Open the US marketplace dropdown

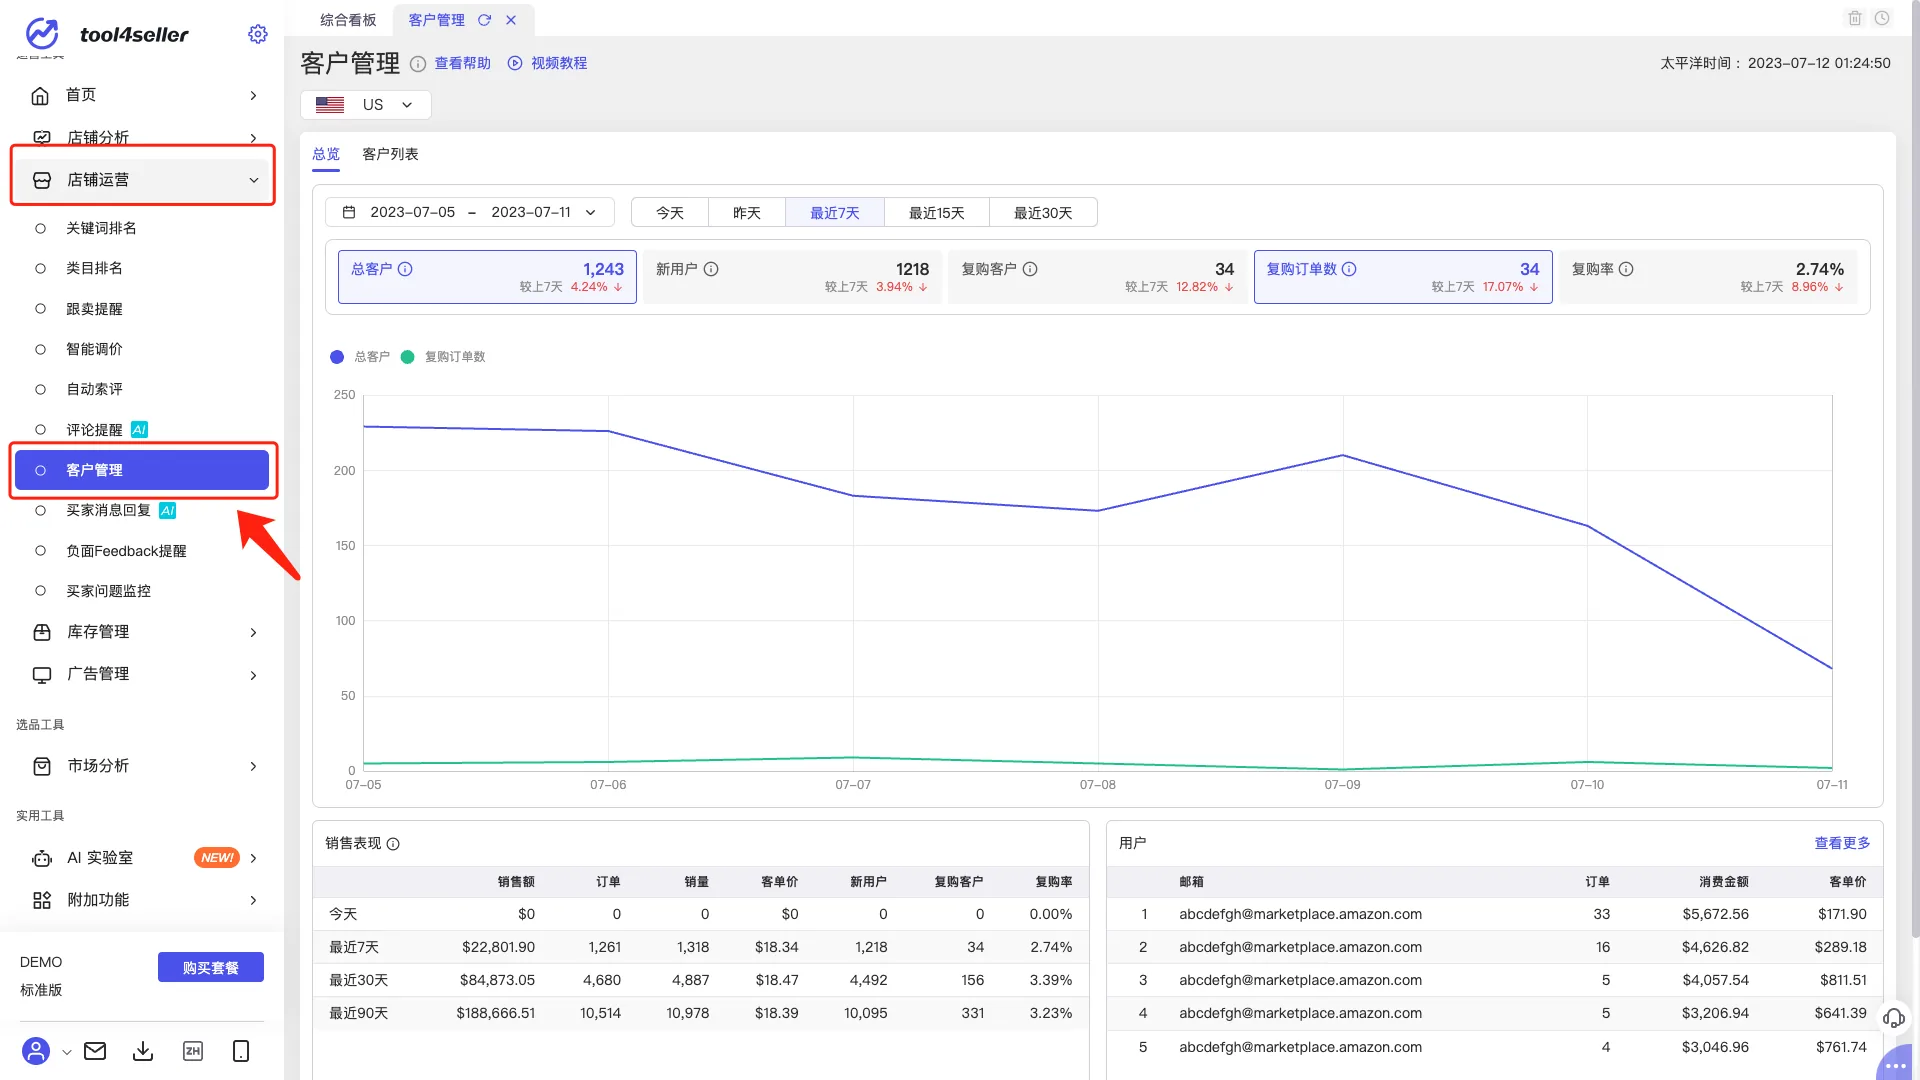(x=366, y=105)
